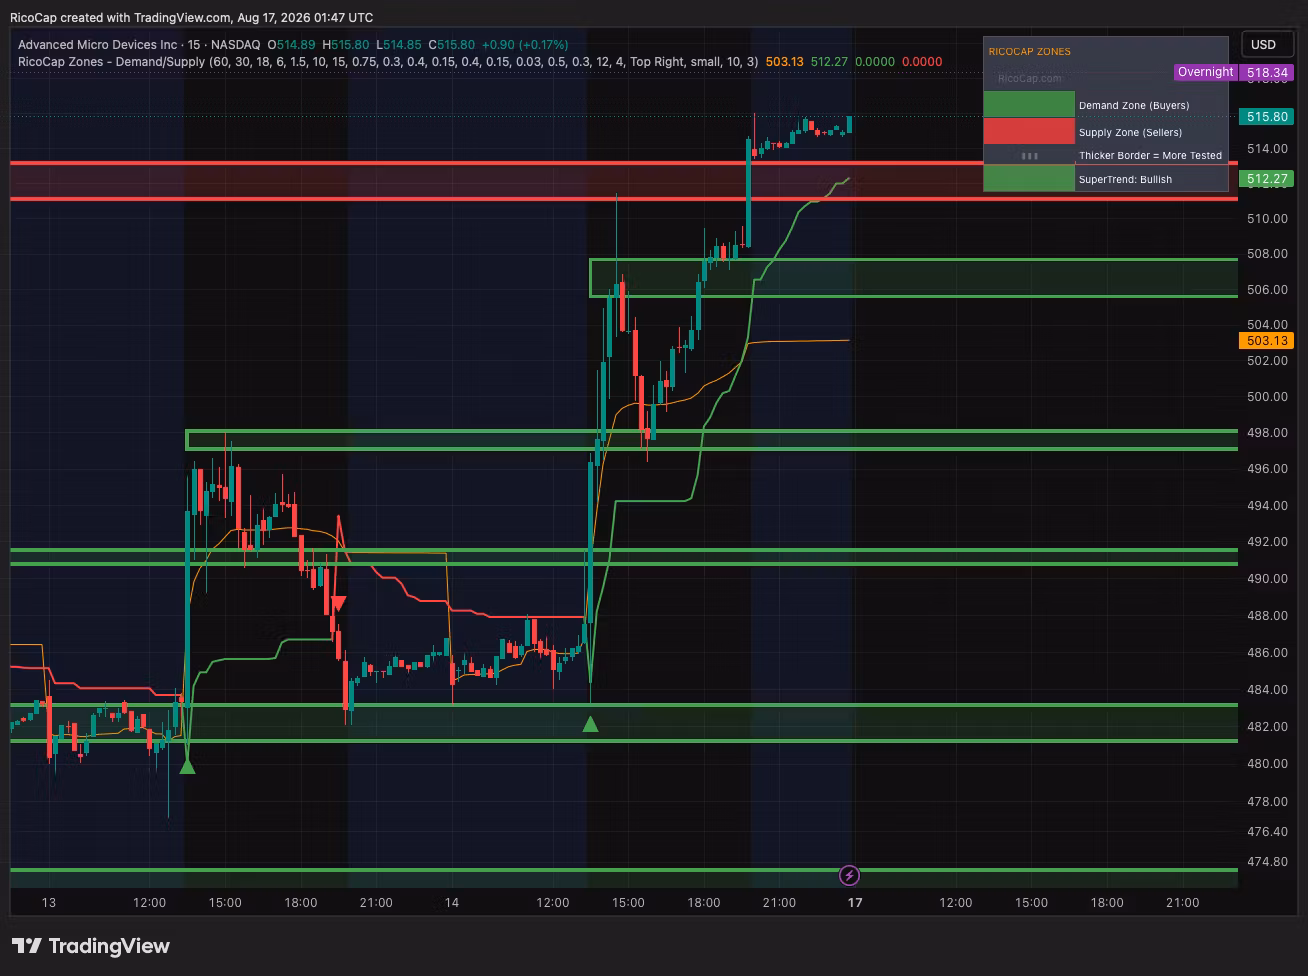
Task: Click the NASDAQ exchange label
Action: pos(234,45)
